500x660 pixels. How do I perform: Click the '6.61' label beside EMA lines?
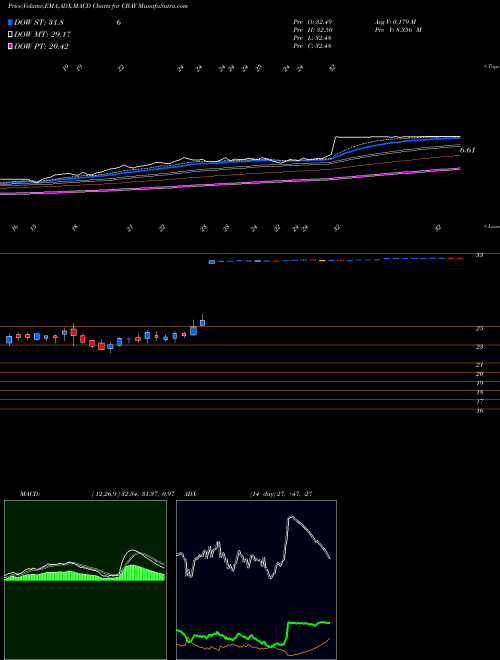point(468,150)
